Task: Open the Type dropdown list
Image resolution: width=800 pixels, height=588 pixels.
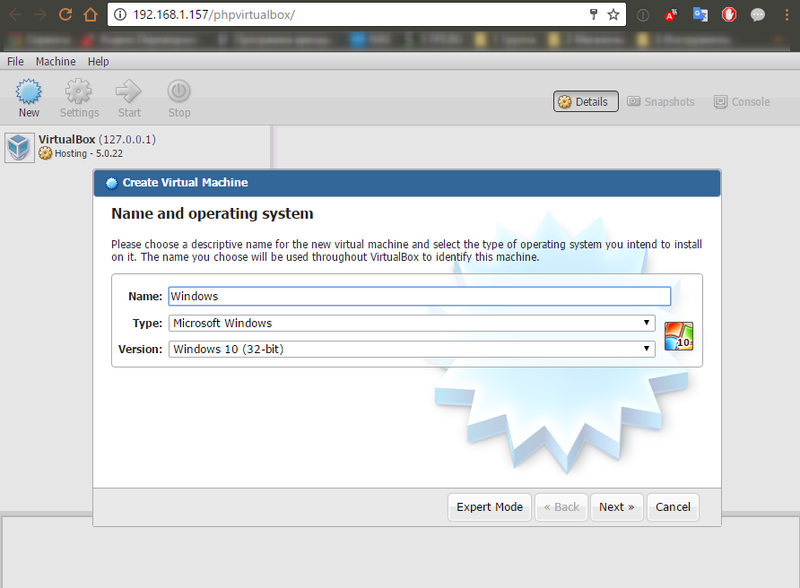Action: 412,323
